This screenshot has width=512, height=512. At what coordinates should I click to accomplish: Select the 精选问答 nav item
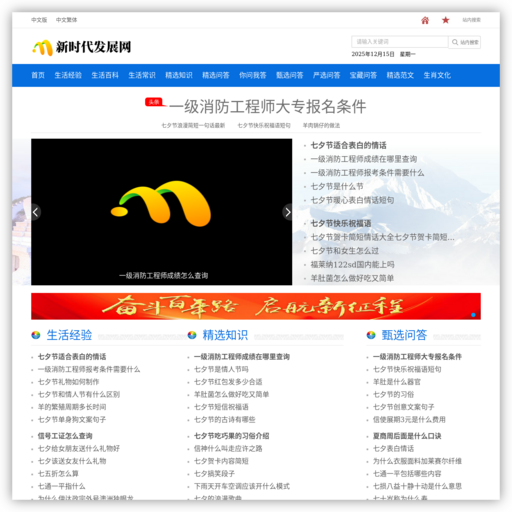(x=216, y=75)
